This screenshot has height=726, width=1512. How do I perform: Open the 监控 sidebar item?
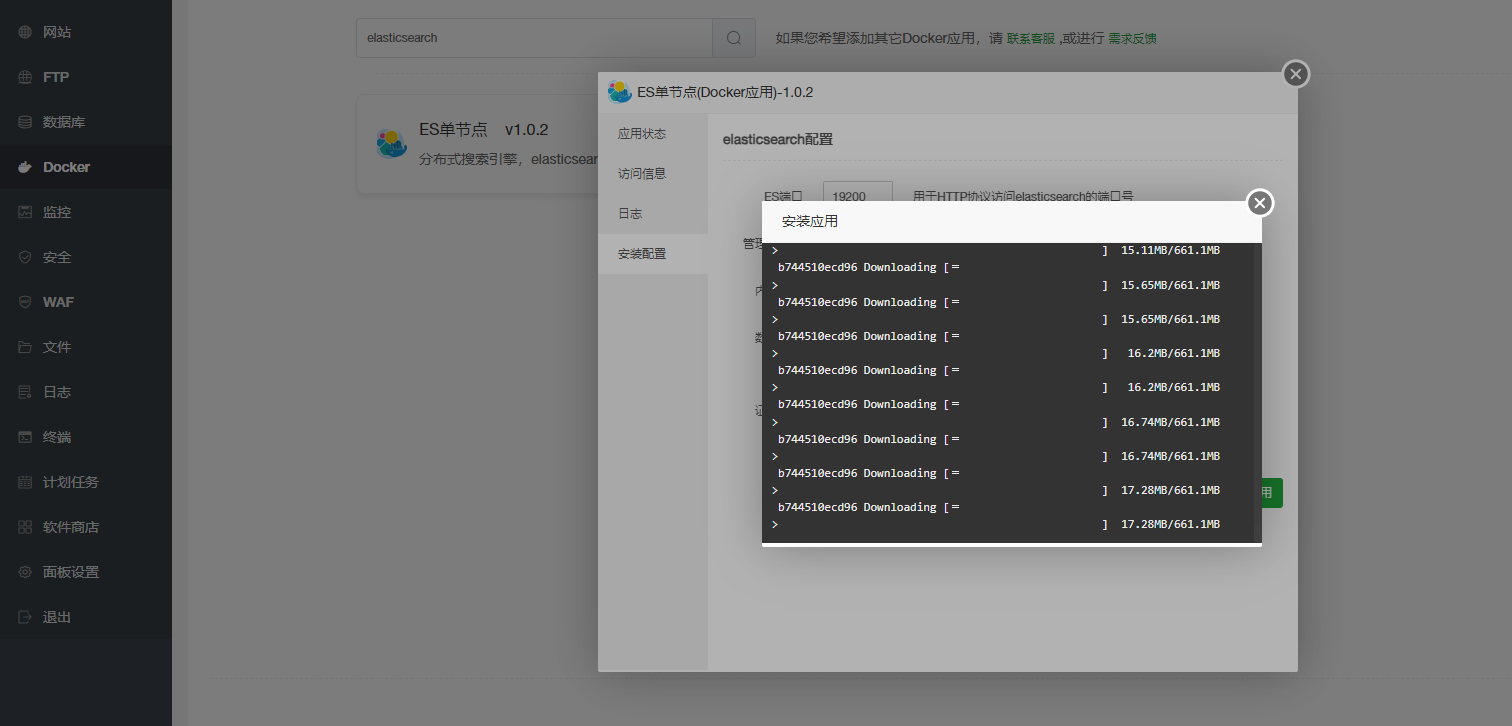86,212
